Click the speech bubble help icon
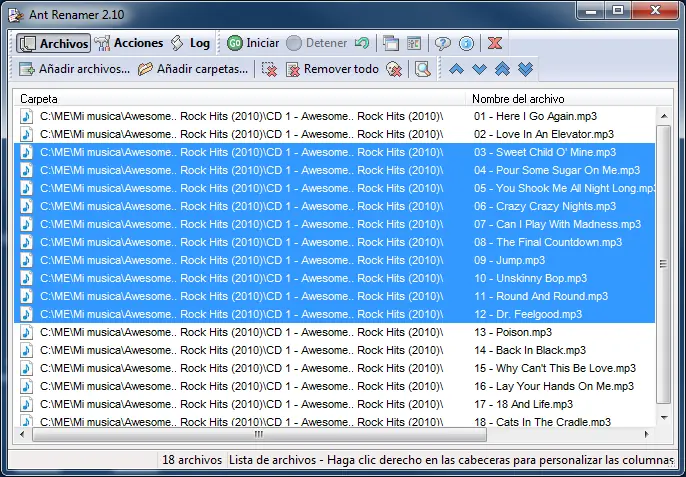 coord(441,44)
